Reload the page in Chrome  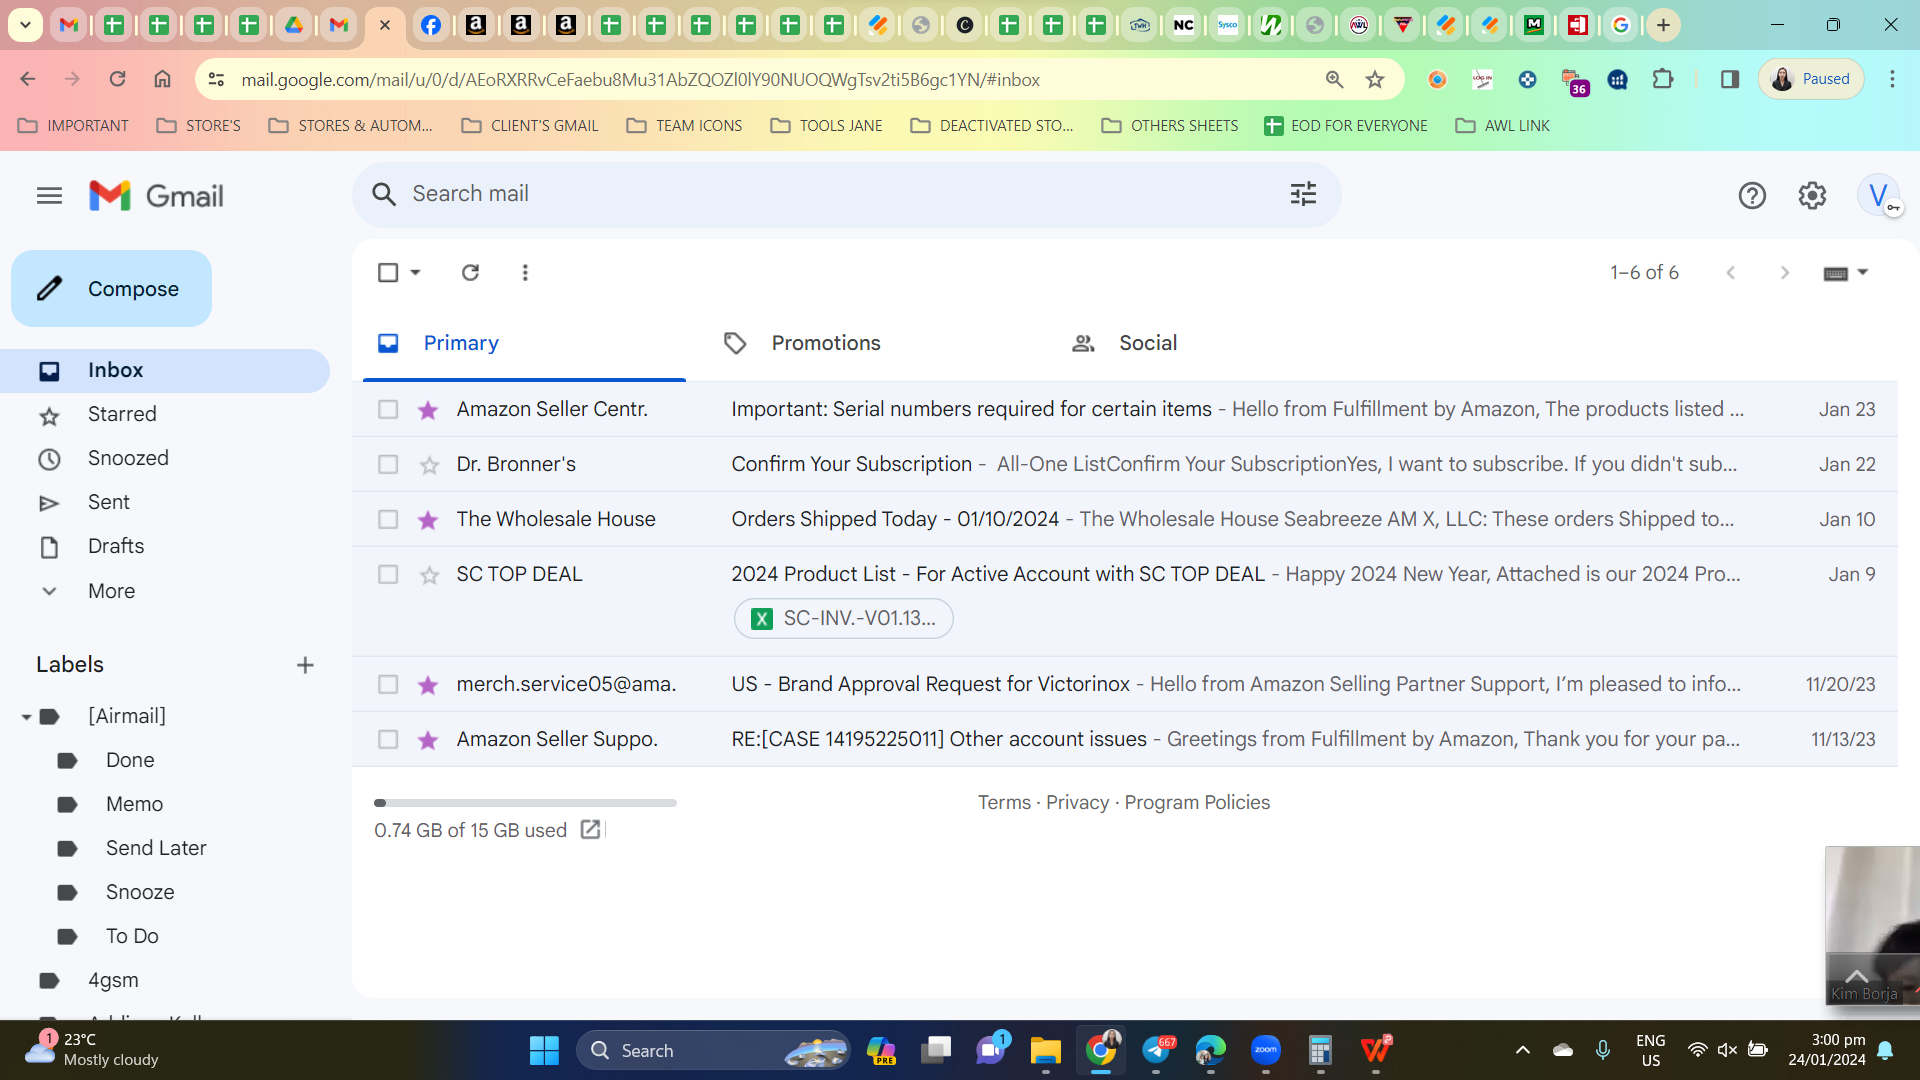coord(117,79)
